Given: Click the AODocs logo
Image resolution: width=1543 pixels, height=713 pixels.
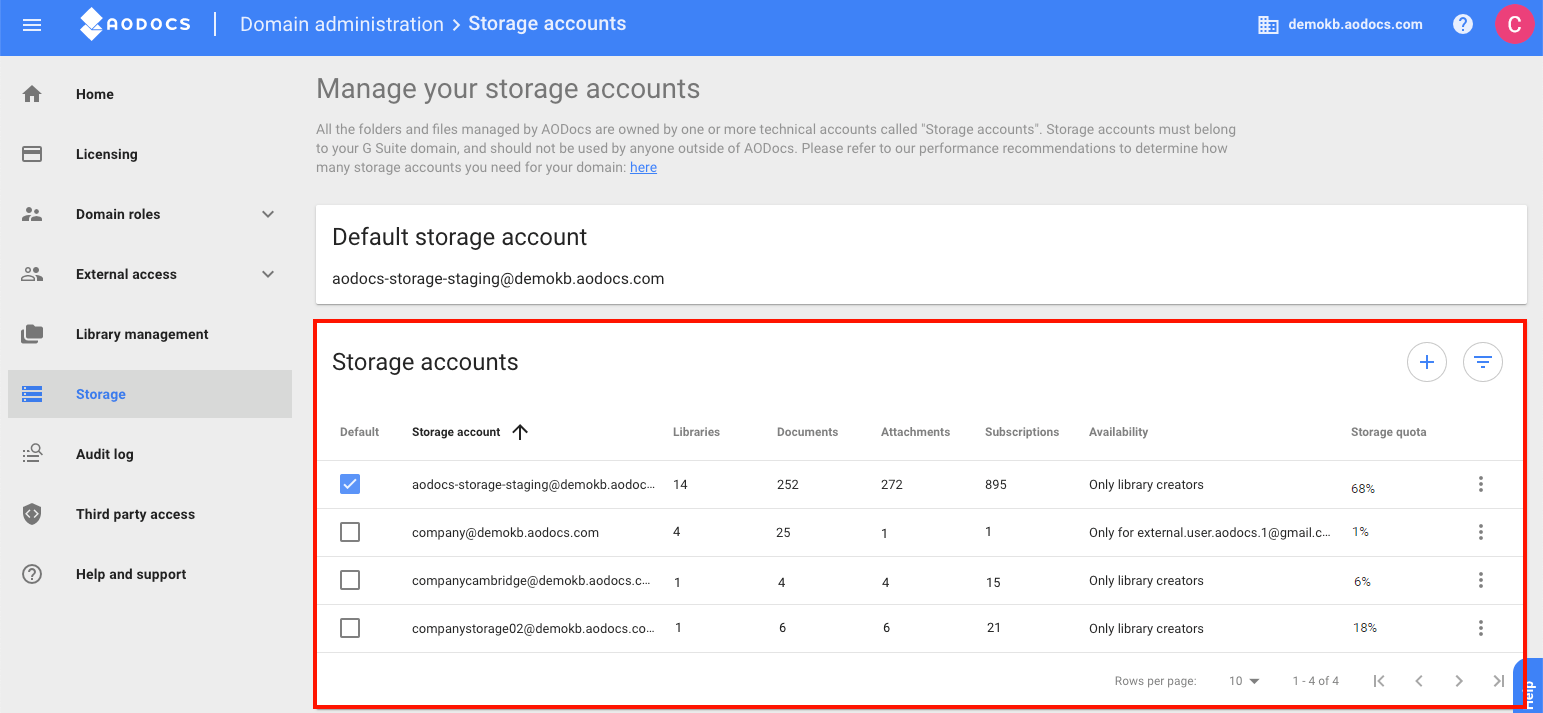Looking at the screenshot, I should pyautogui.click(x=135, y=24).
